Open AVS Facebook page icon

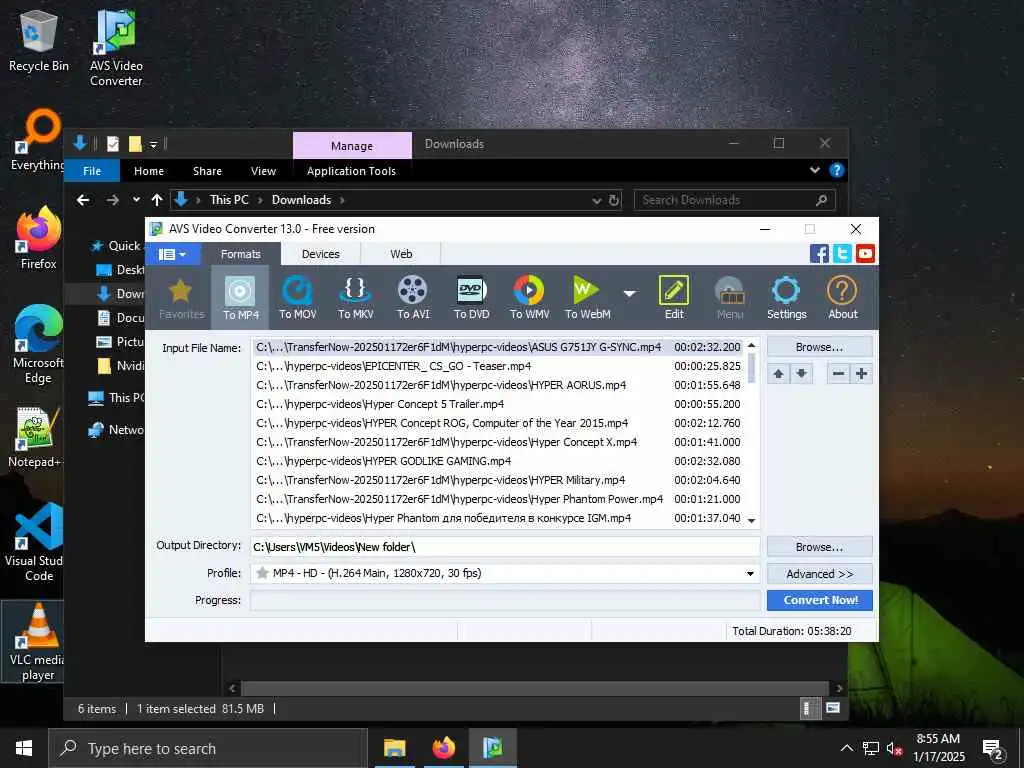[x=819, y=253]
